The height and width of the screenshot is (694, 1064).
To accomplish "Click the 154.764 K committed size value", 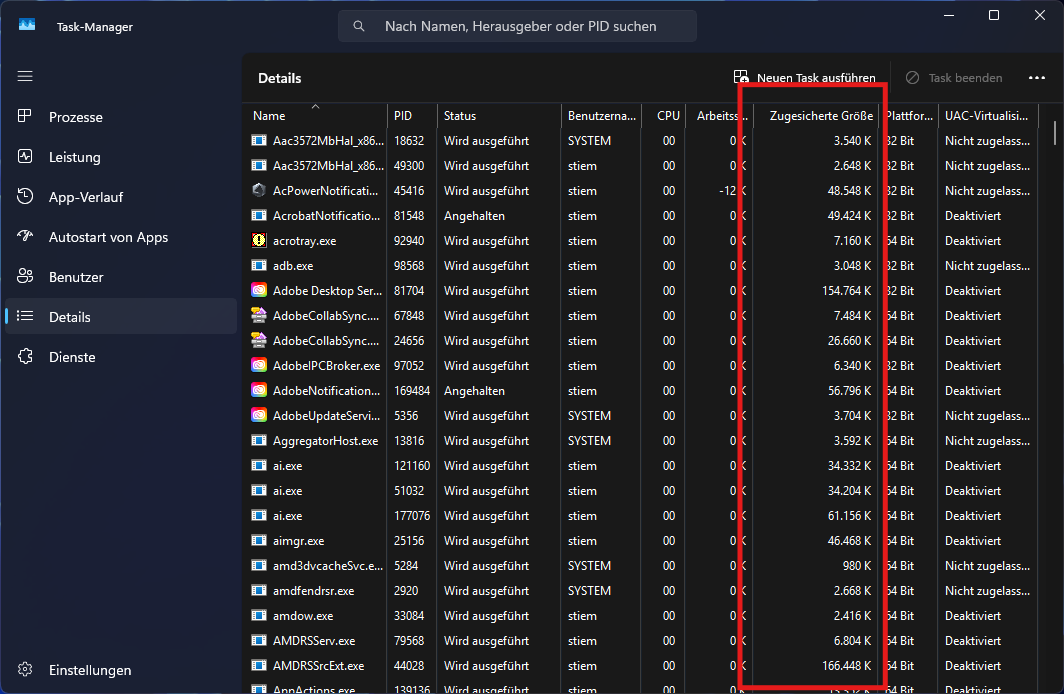I will (846, 290).
